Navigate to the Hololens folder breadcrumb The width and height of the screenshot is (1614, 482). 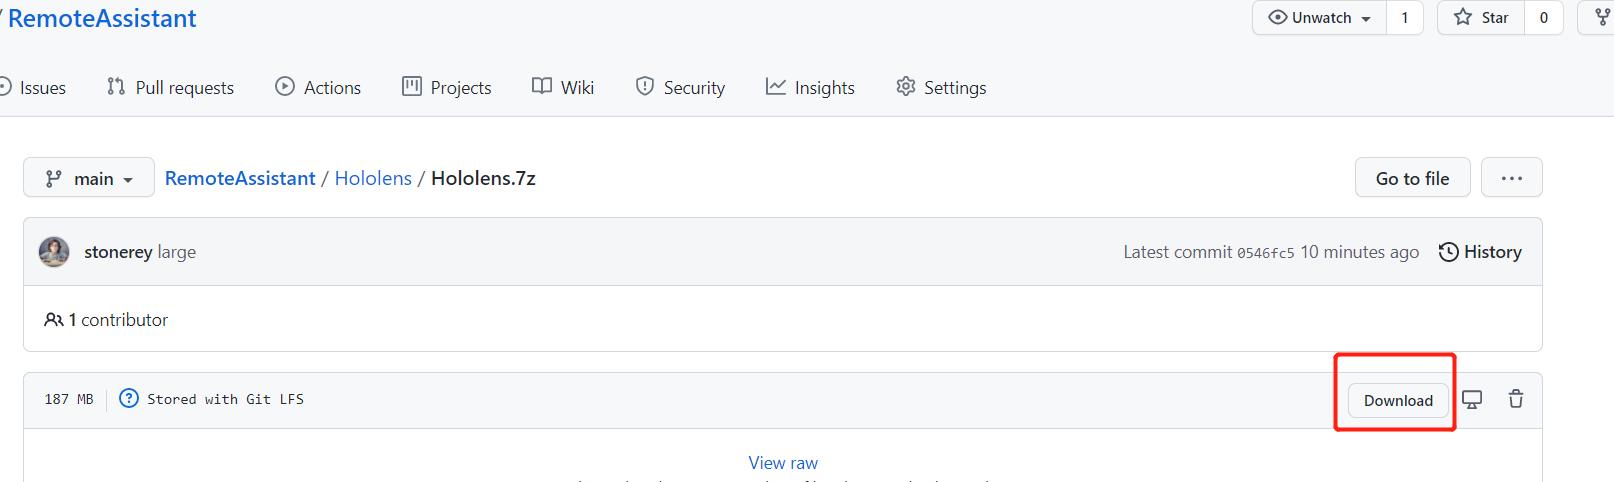[373, 178]
